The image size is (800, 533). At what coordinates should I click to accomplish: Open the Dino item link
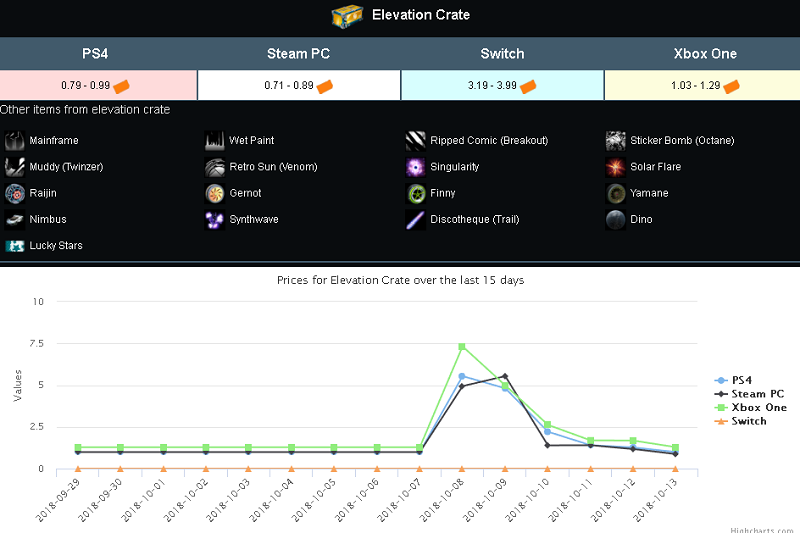[x=641, y=219]
